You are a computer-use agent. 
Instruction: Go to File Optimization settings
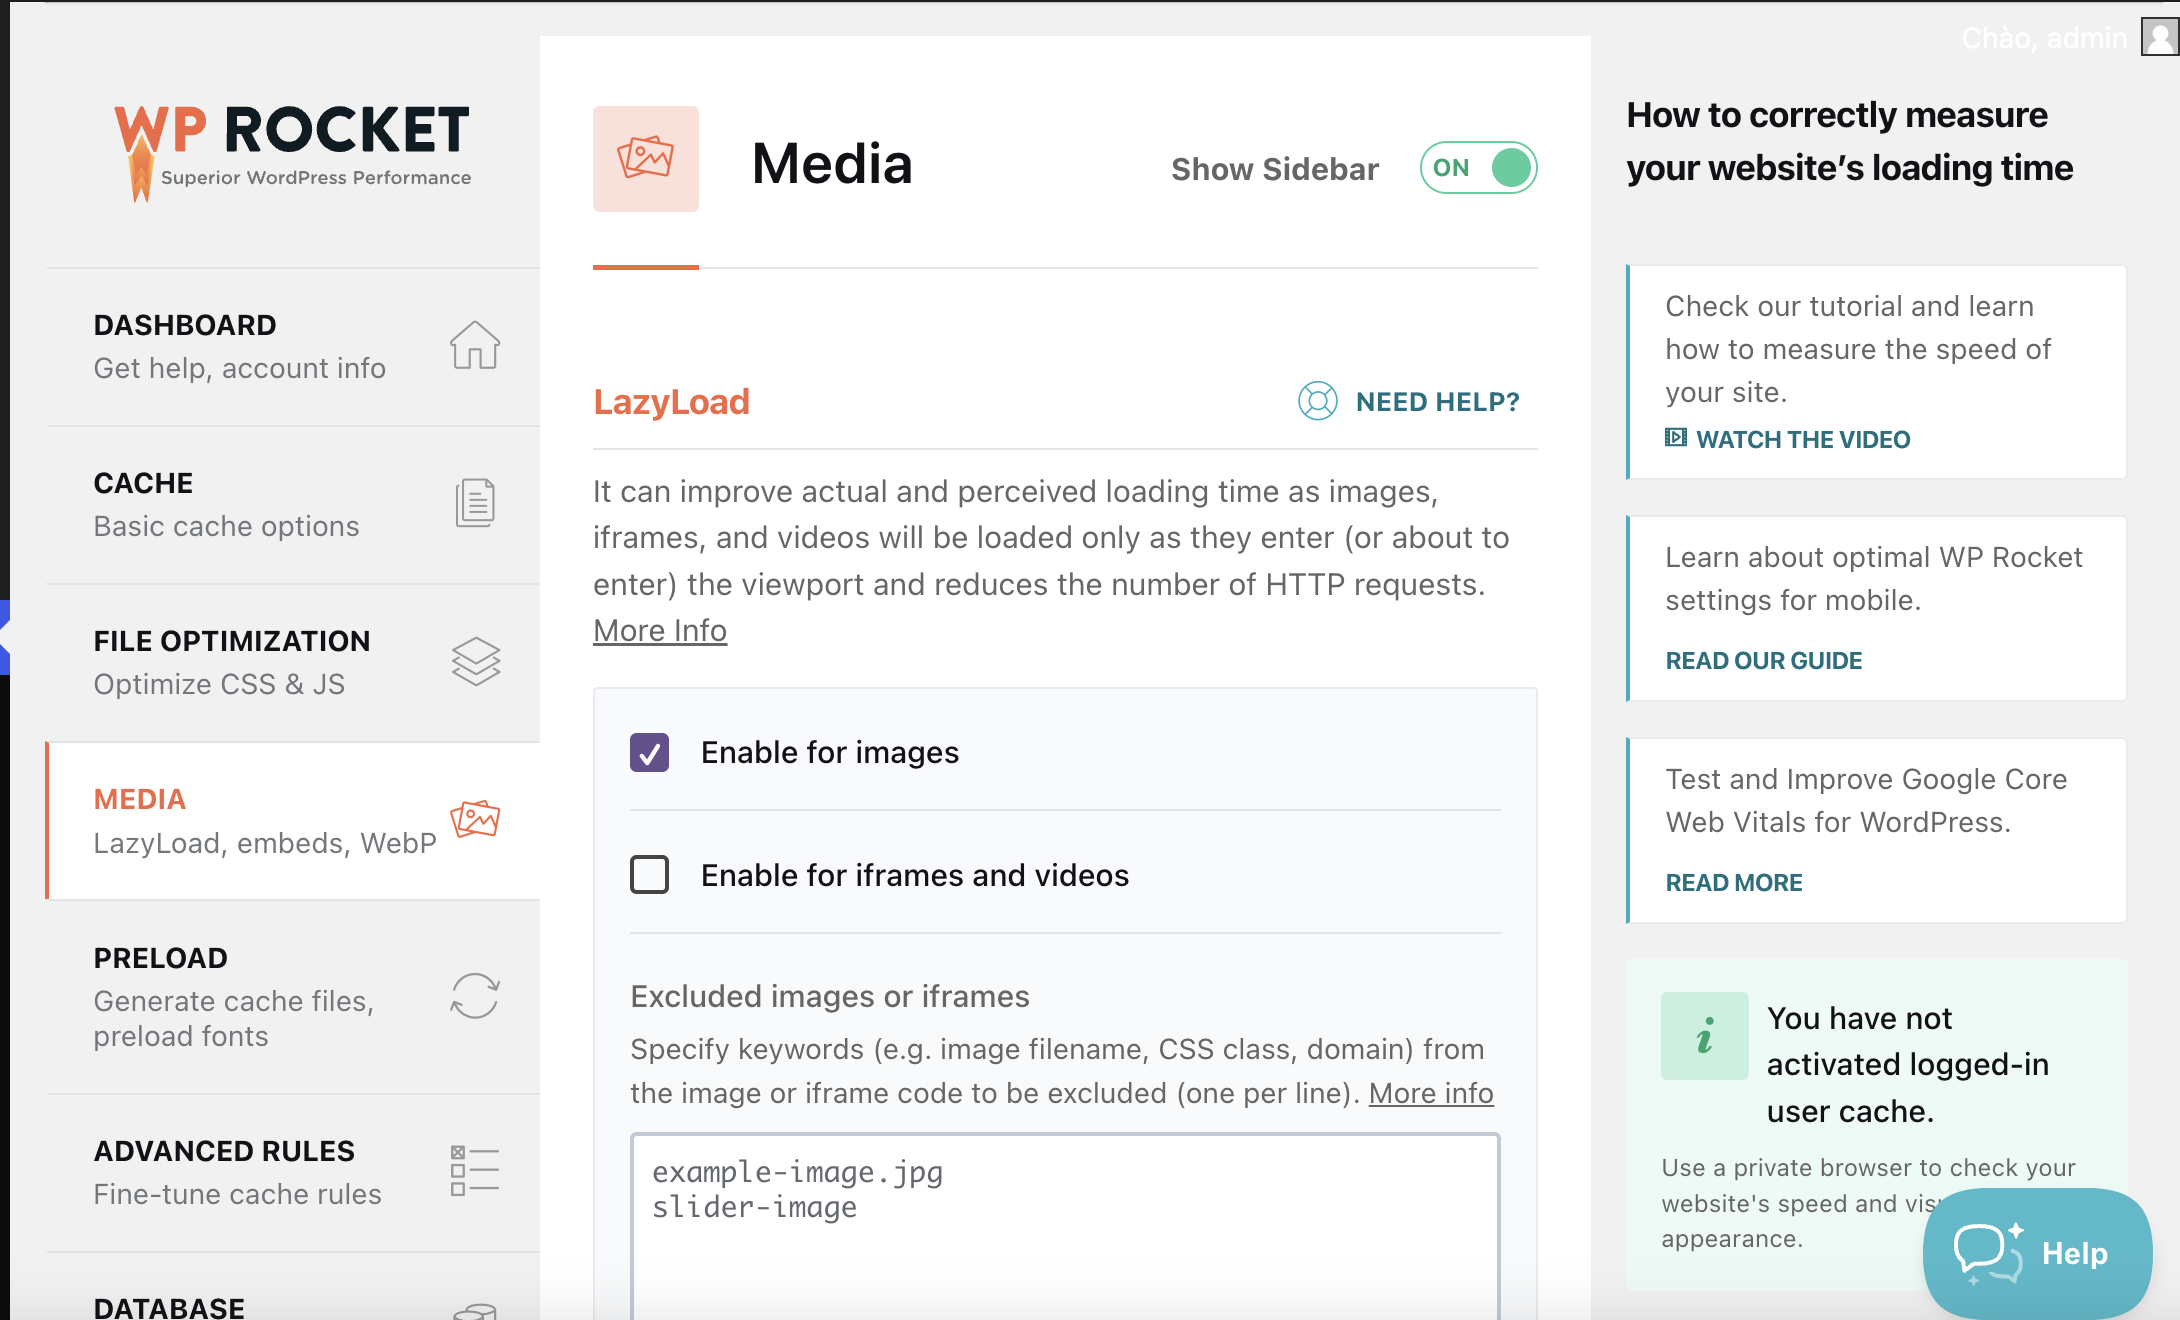pyautogui.click(x=293, y=663)
